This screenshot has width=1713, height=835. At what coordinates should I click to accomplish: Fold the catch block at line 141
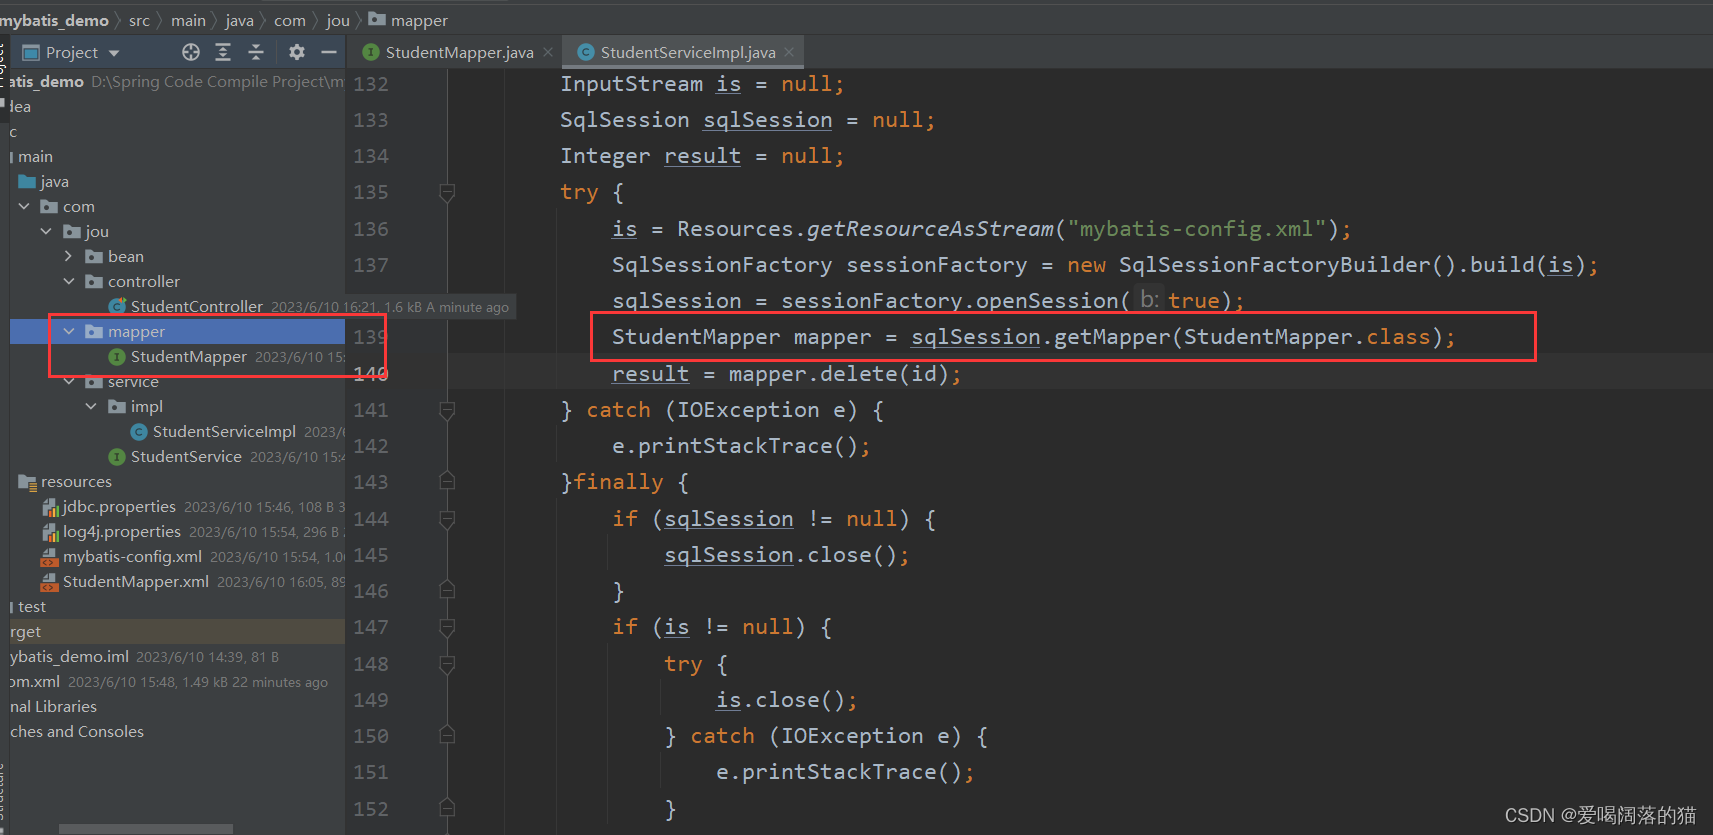pos(447,410)
